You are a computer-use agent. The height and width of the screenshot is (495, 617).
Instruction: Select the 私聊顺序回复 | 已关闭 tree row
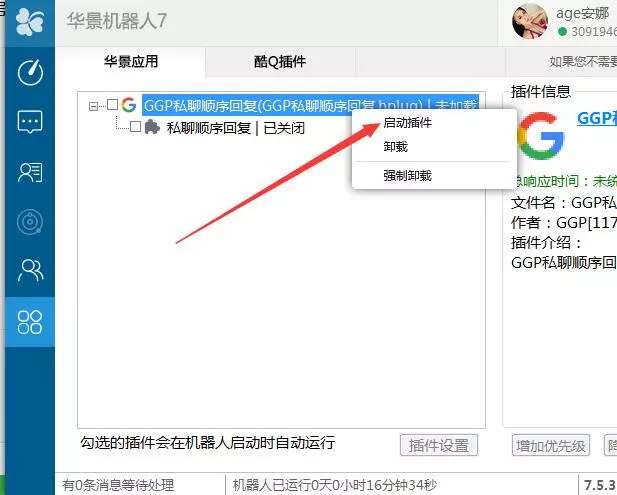235,128
